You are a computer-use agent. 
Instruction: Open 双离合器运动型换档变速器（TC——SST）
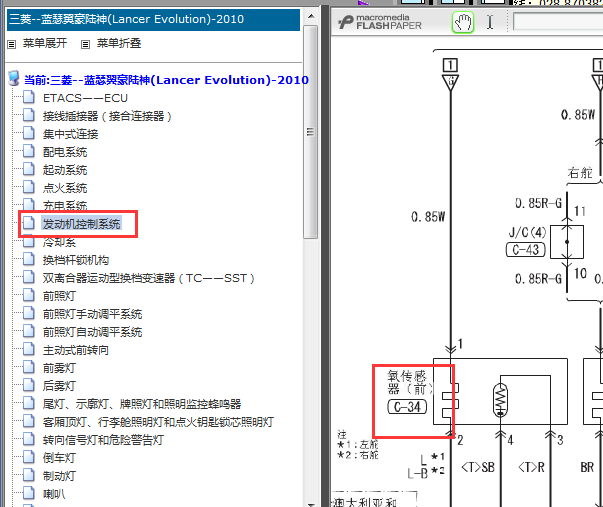148,278
